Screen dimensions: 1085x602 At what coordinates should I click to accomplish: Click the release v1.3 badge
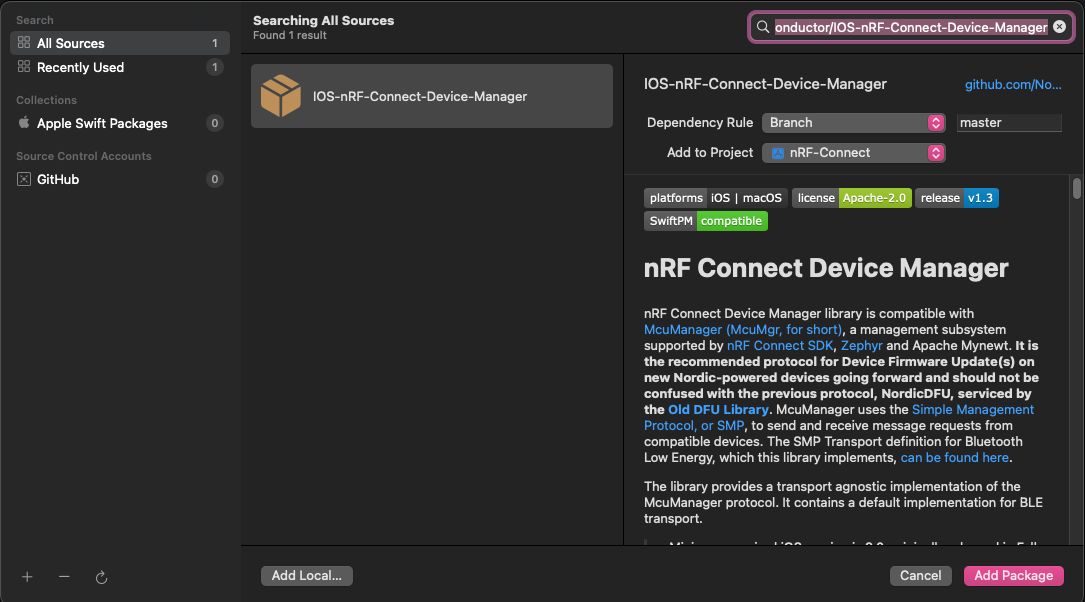pos(956,198)
